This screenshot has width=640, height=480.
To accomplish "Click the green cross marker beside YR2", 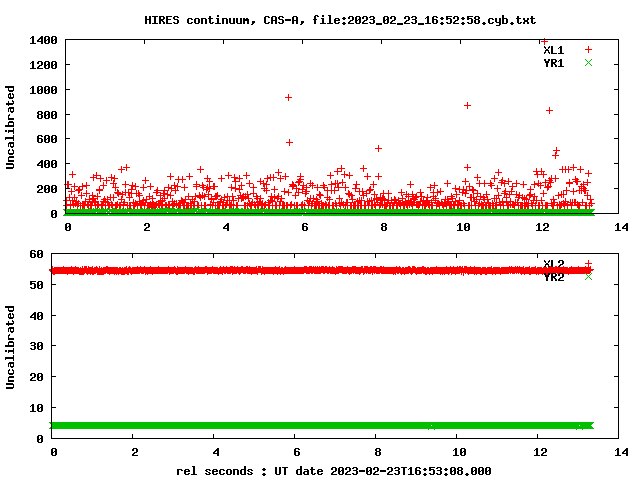I will 588,277.
